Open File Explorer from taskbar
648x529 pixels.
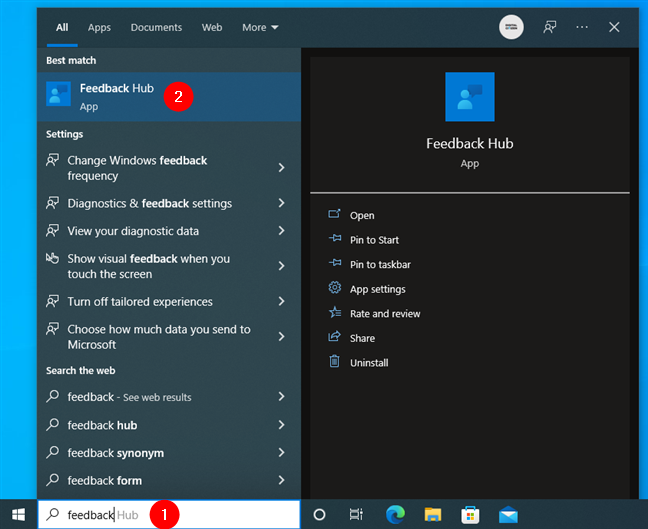pyautogui.click(x=433, y=515)
